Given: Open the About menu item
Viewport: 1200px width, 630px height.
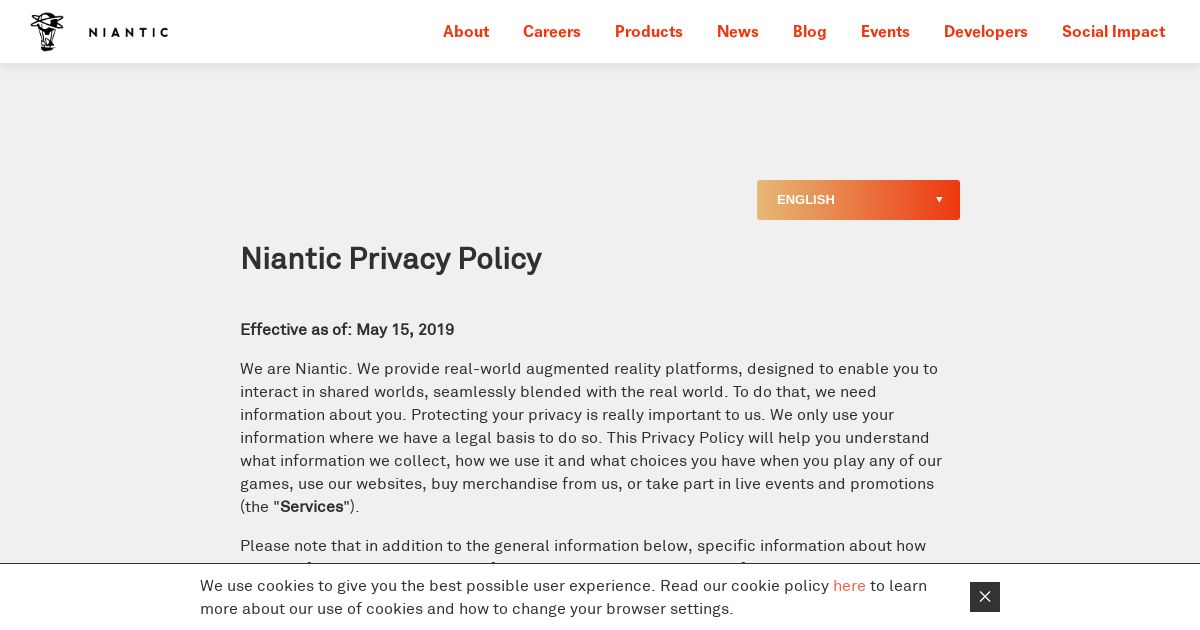Looking at the screenshot, I should [466, 32].
